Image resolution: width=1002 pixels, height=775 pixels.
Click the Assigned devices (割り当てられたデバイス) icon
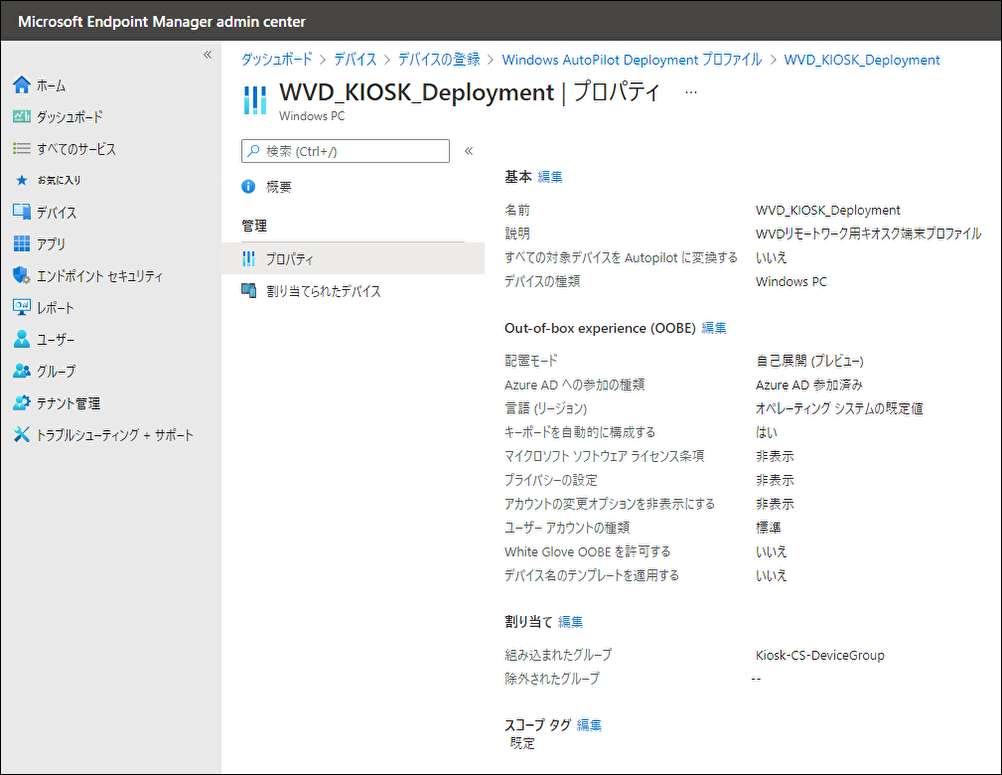coord(249,291)
